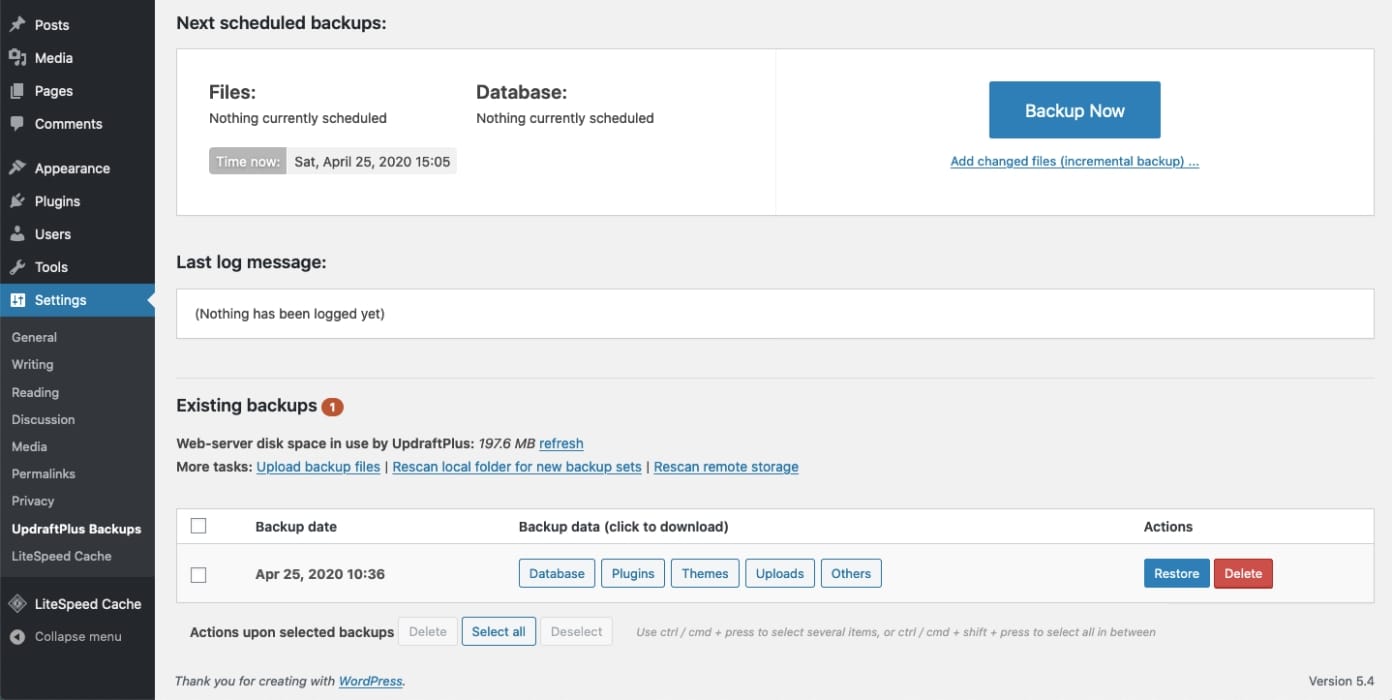Go to General settings submenu
Viewport: 1392px width, 700px height.
[x=34, y=338]
